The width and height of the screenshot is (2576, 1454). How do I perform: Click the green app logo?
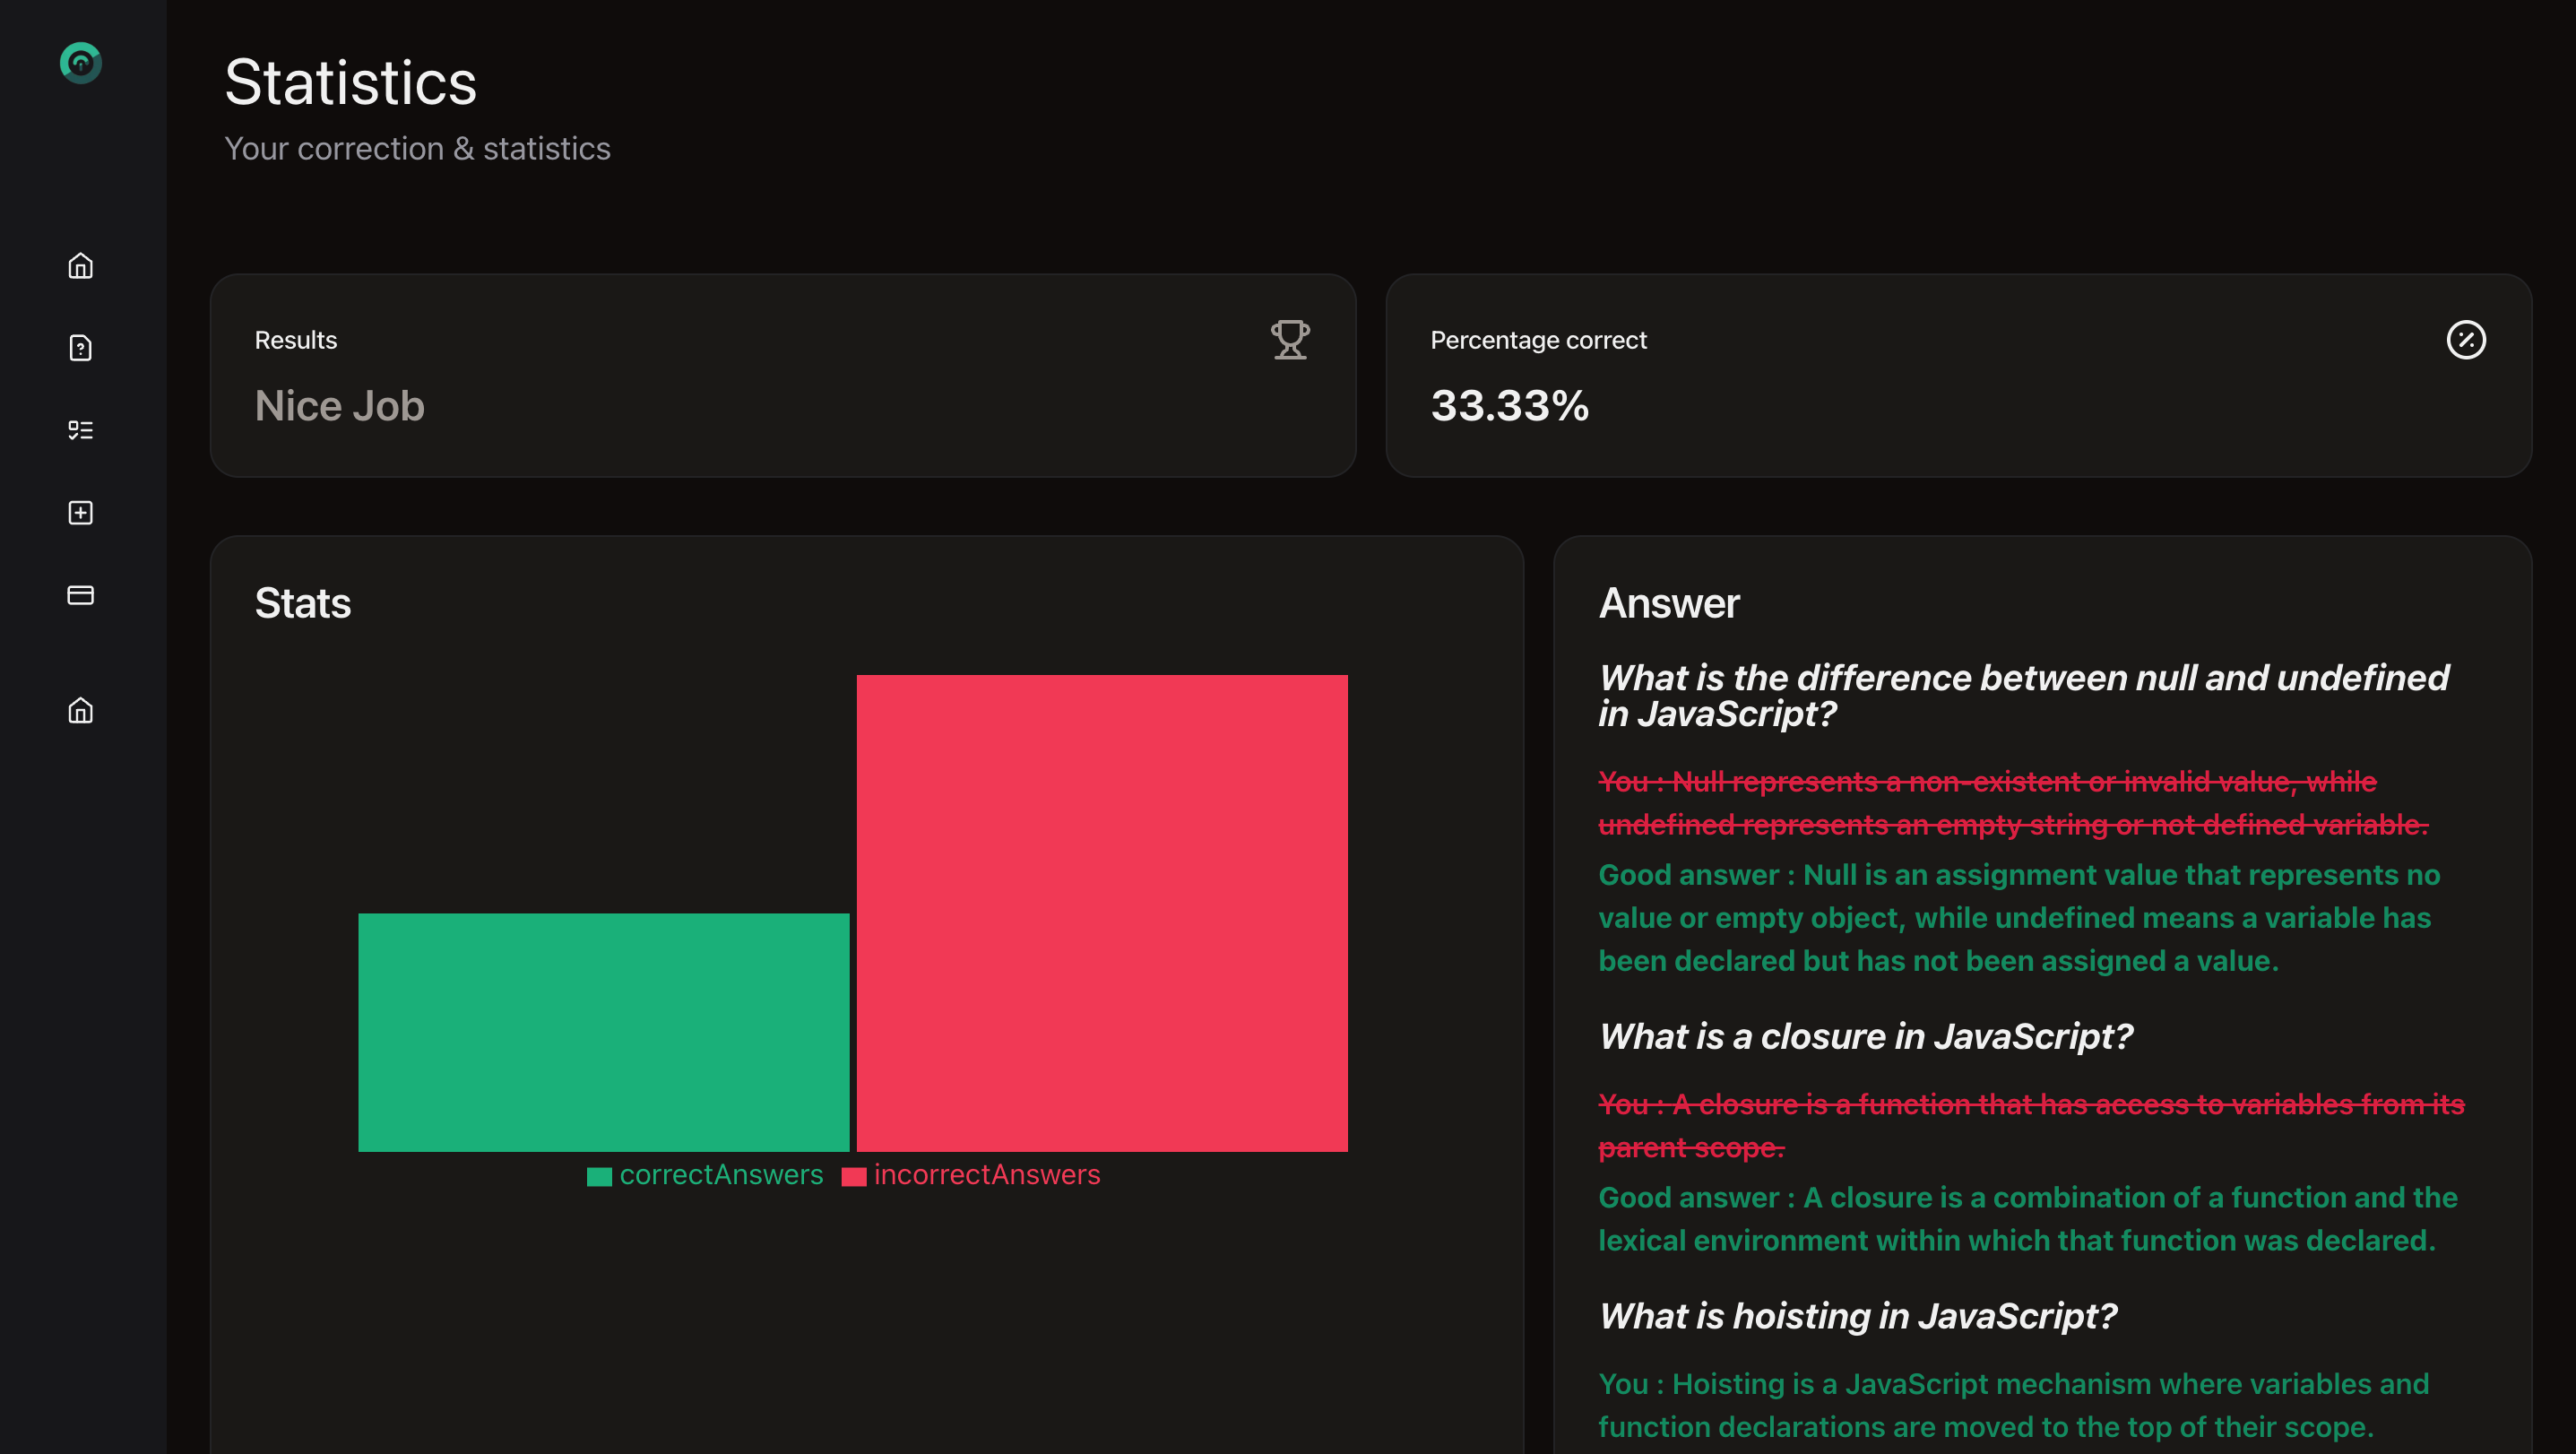[80, 63]
